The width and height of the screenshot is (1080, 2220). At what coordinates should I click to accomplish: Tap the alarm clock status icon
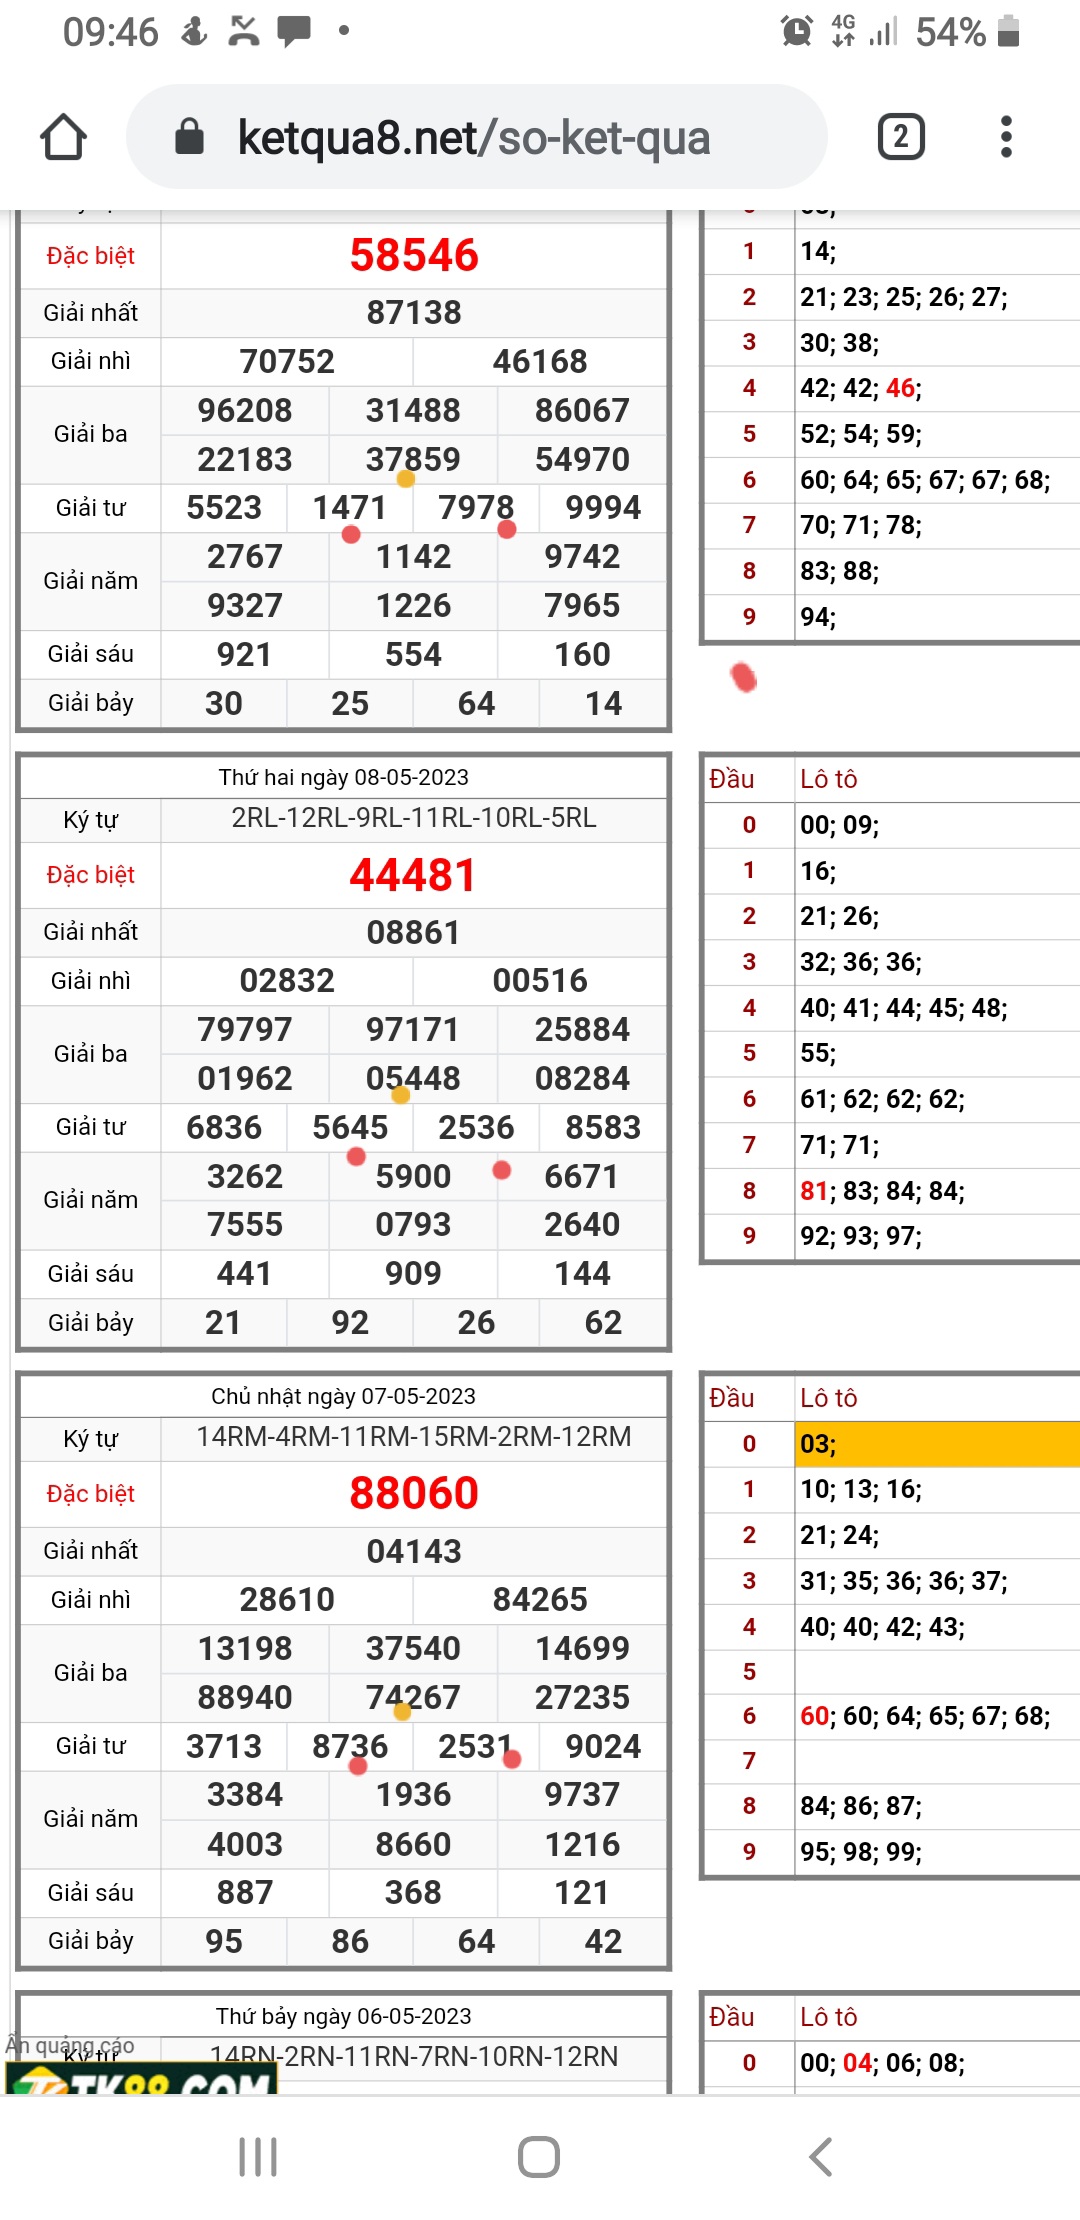(x=797, y=31)
